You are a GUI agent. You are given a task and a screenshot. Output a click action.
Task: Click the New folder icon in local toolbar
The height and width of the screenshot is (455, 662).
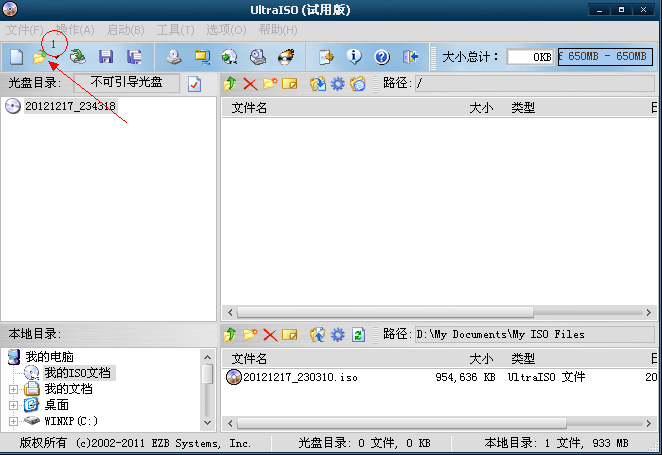pos(250,335)
